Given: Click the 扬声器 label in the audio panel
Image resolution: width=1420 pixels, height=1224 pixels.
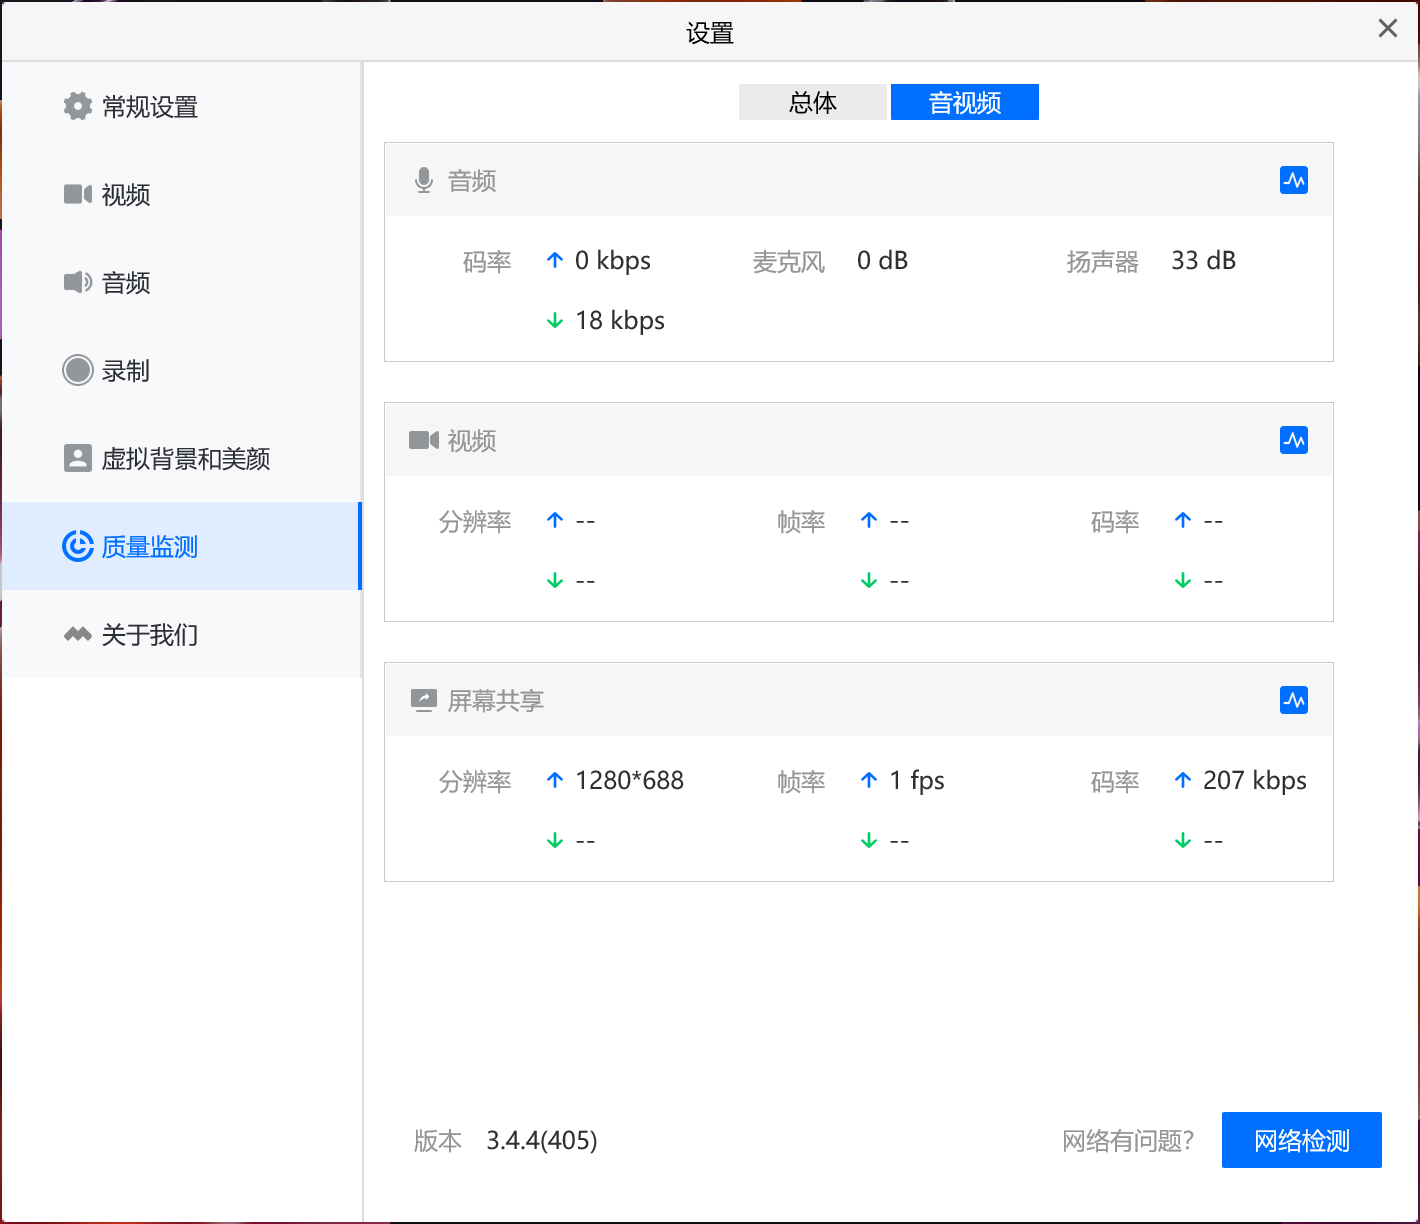Looking at the screenshot, I should 1103,262.
